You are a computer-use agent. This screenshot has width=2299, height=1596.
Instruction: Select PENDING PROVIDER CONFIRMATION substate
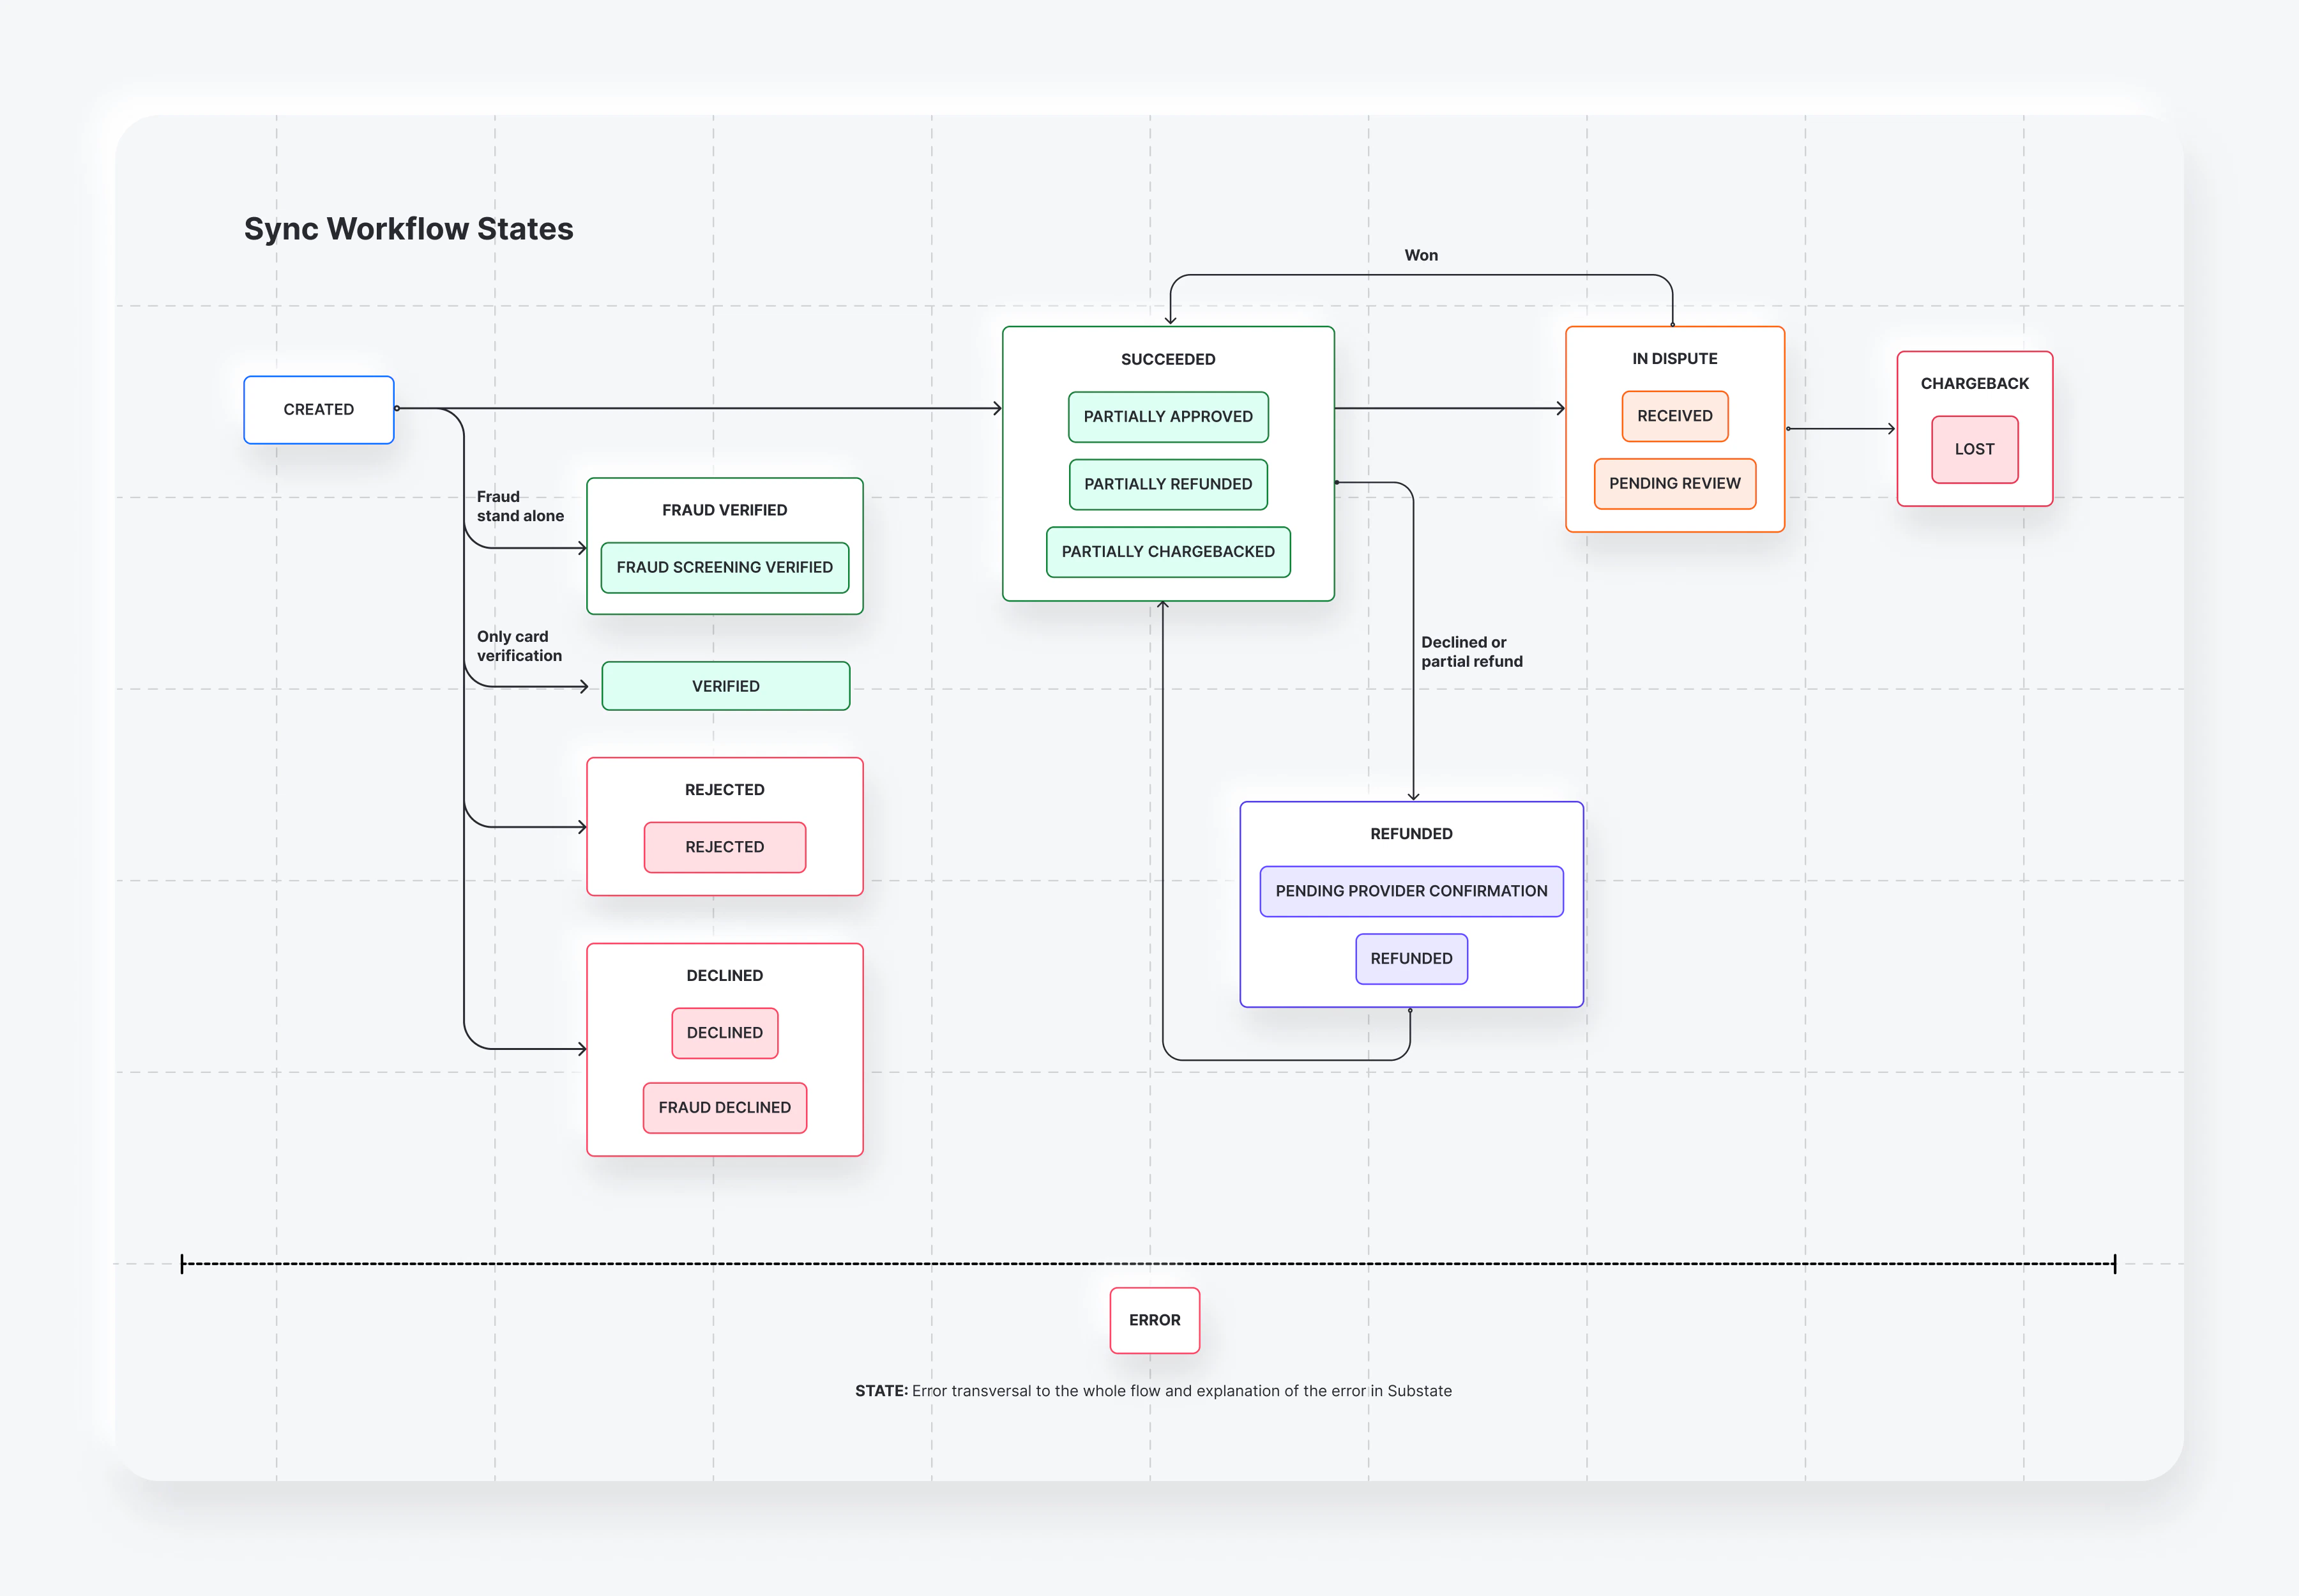(x=1410, y=891)
